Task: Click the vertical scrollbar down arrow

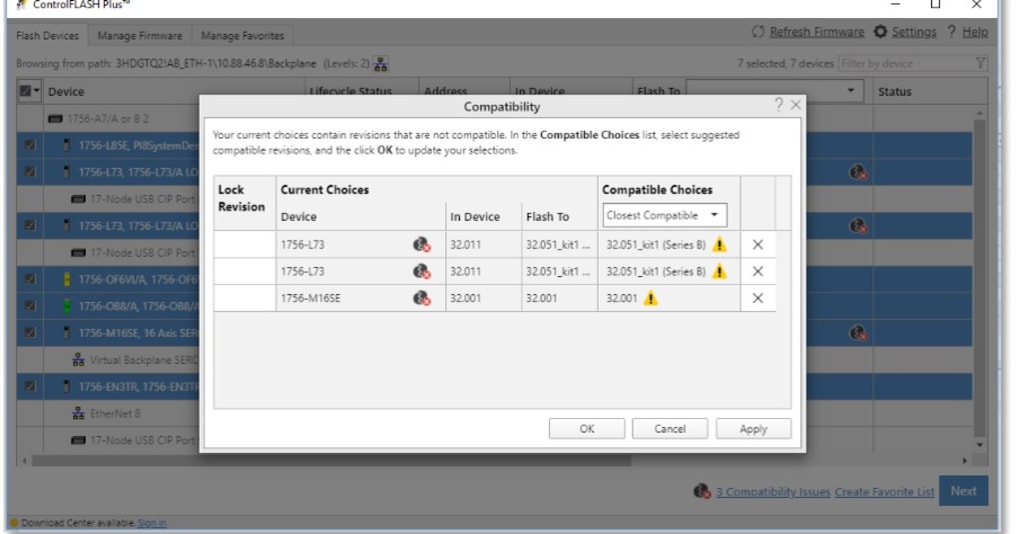Action: 979,445
